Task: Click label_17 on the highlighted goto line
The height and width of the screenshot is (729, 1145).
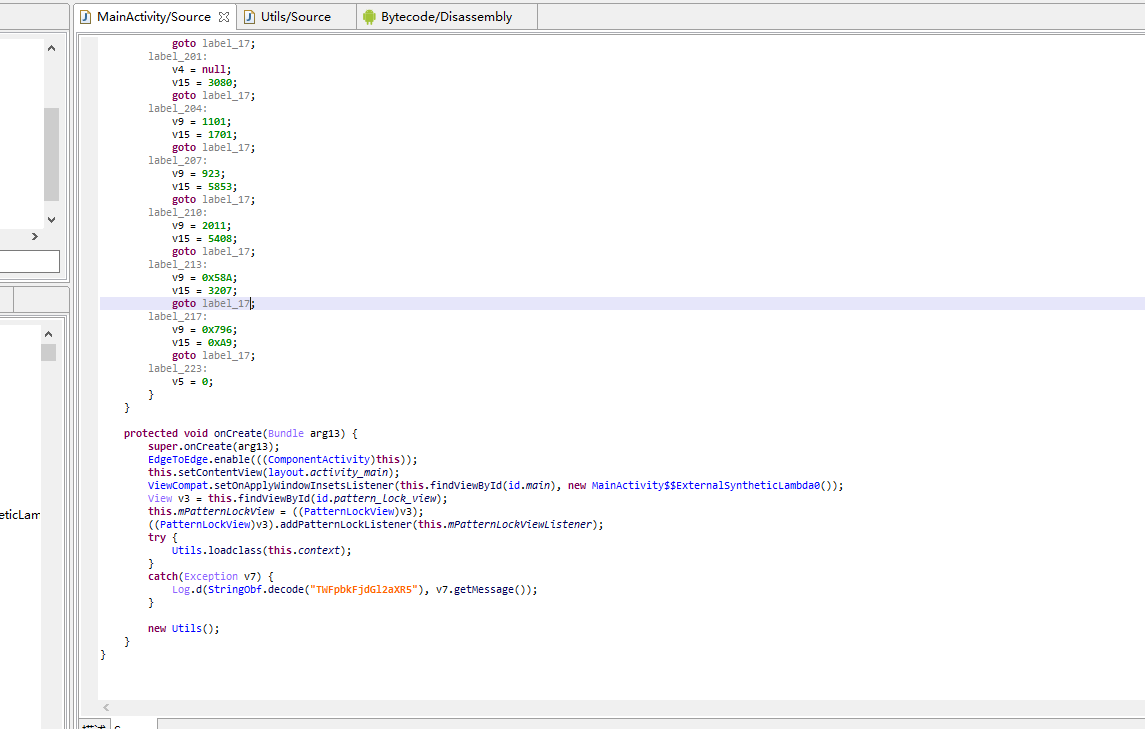Action: point(226,303)
